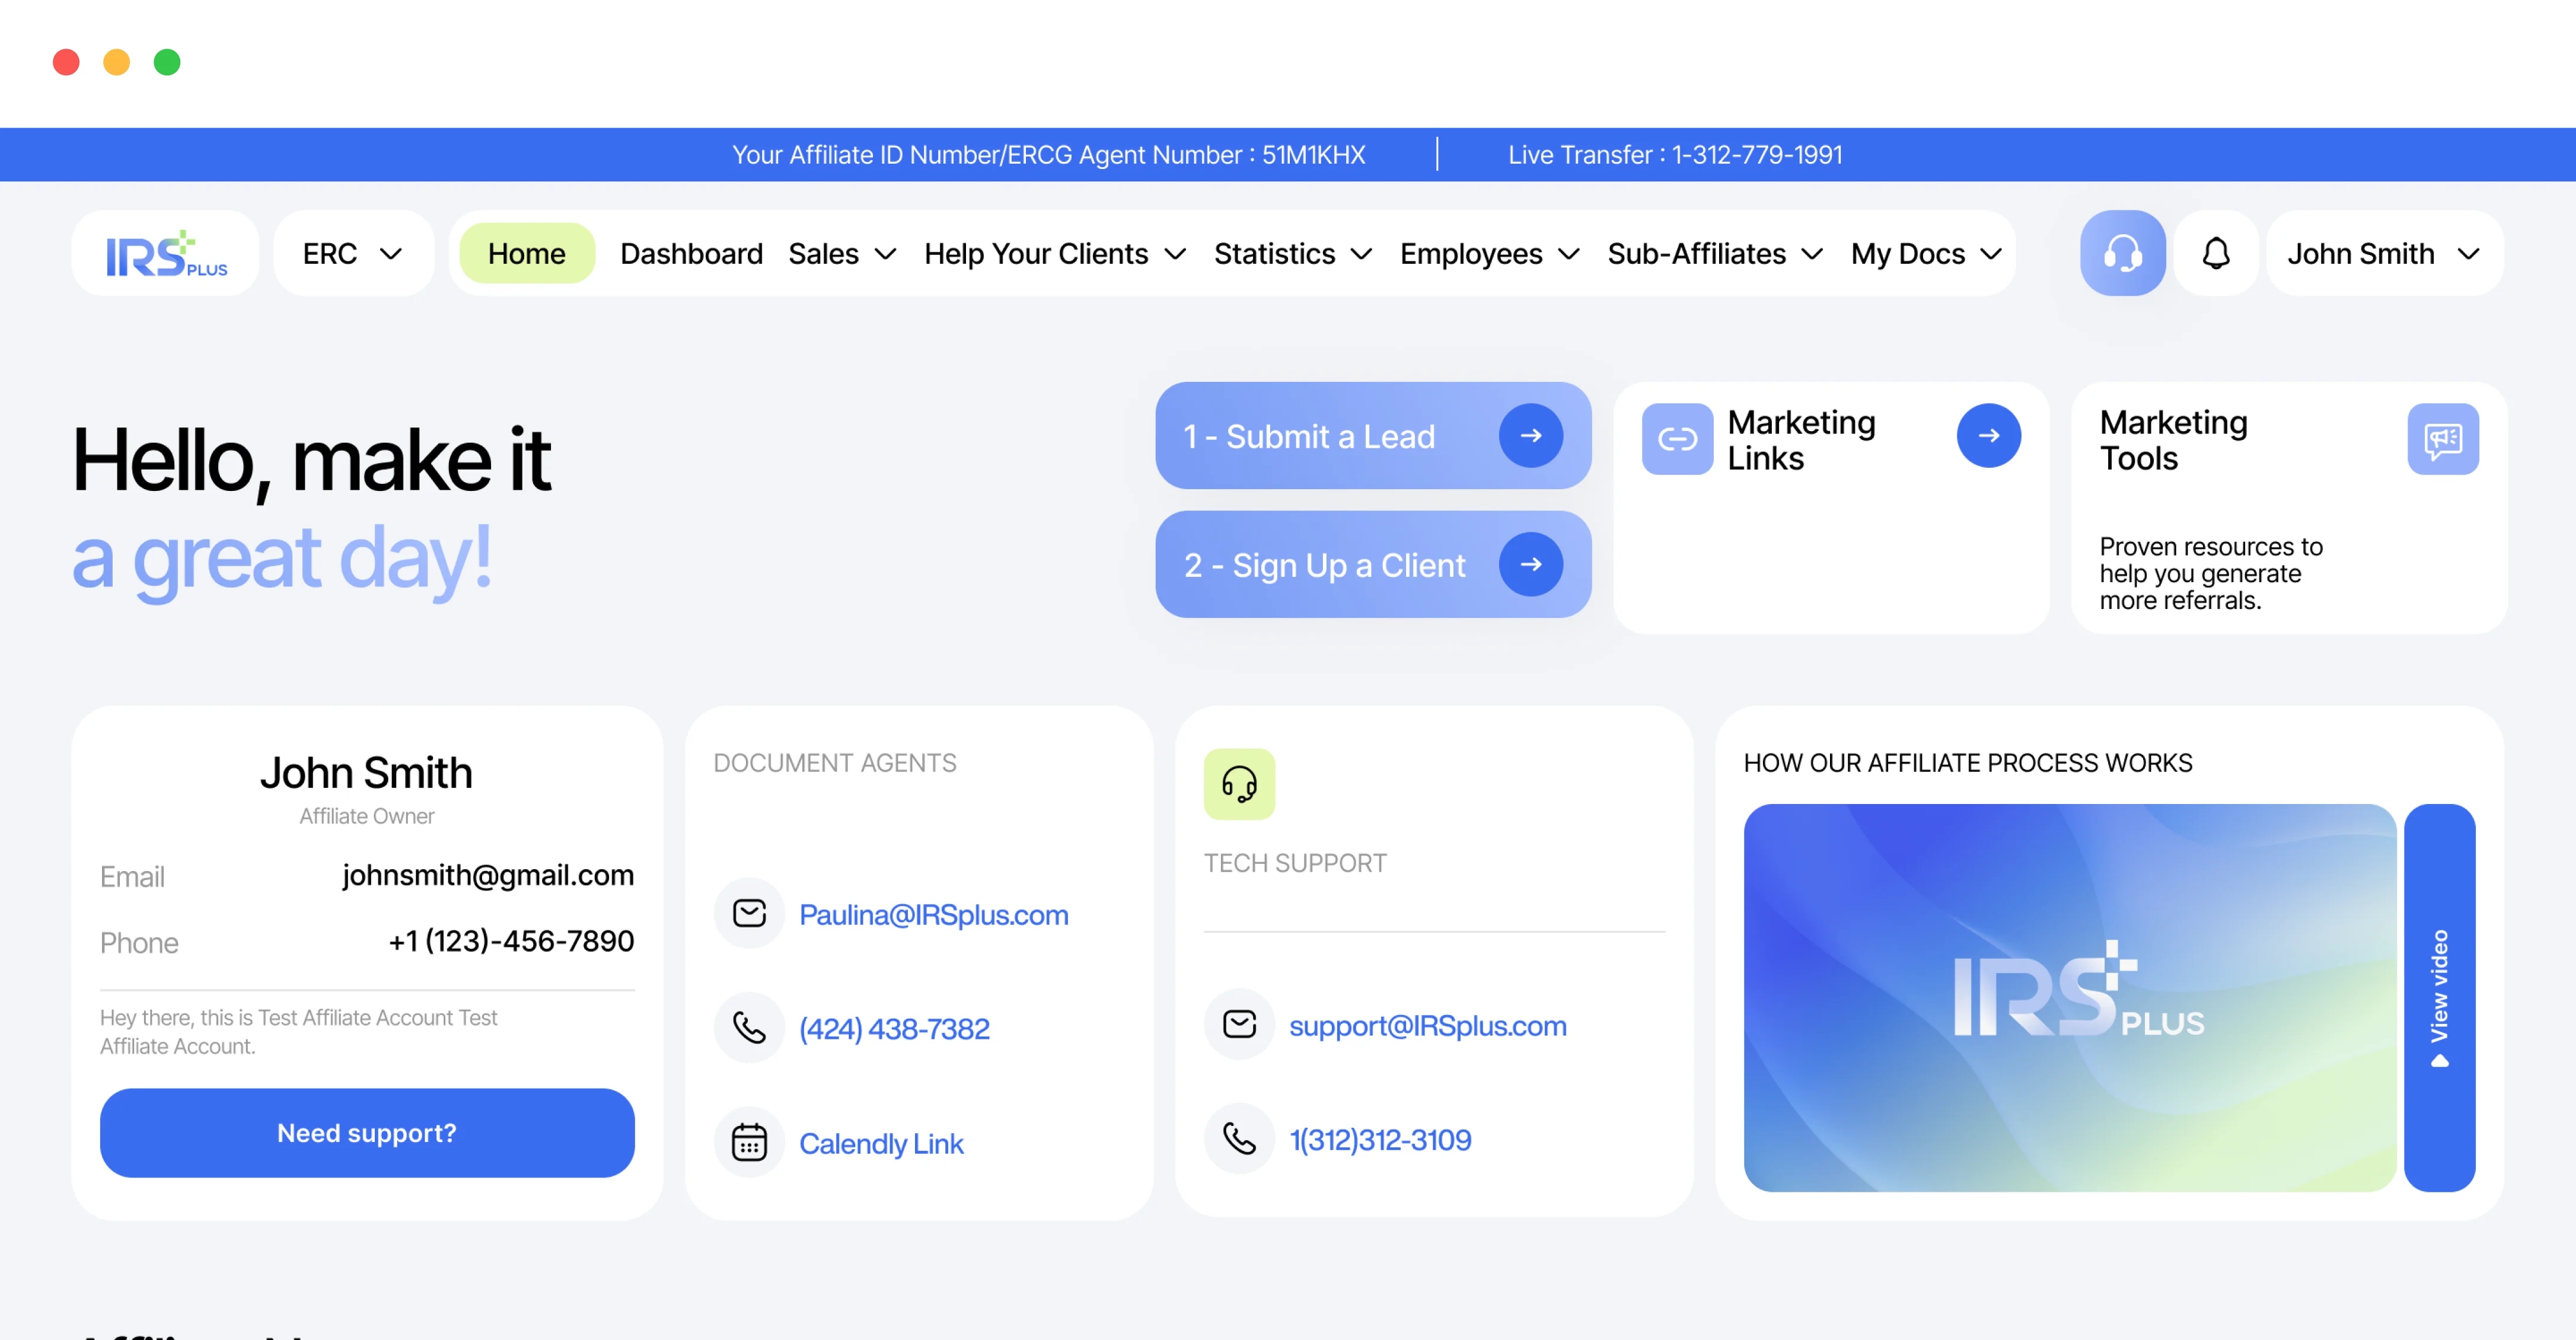Go to the Dashboard menu item
The width and height of the screenshot is (2576, 1340).
pyautogui.click(x=691, y=254)
